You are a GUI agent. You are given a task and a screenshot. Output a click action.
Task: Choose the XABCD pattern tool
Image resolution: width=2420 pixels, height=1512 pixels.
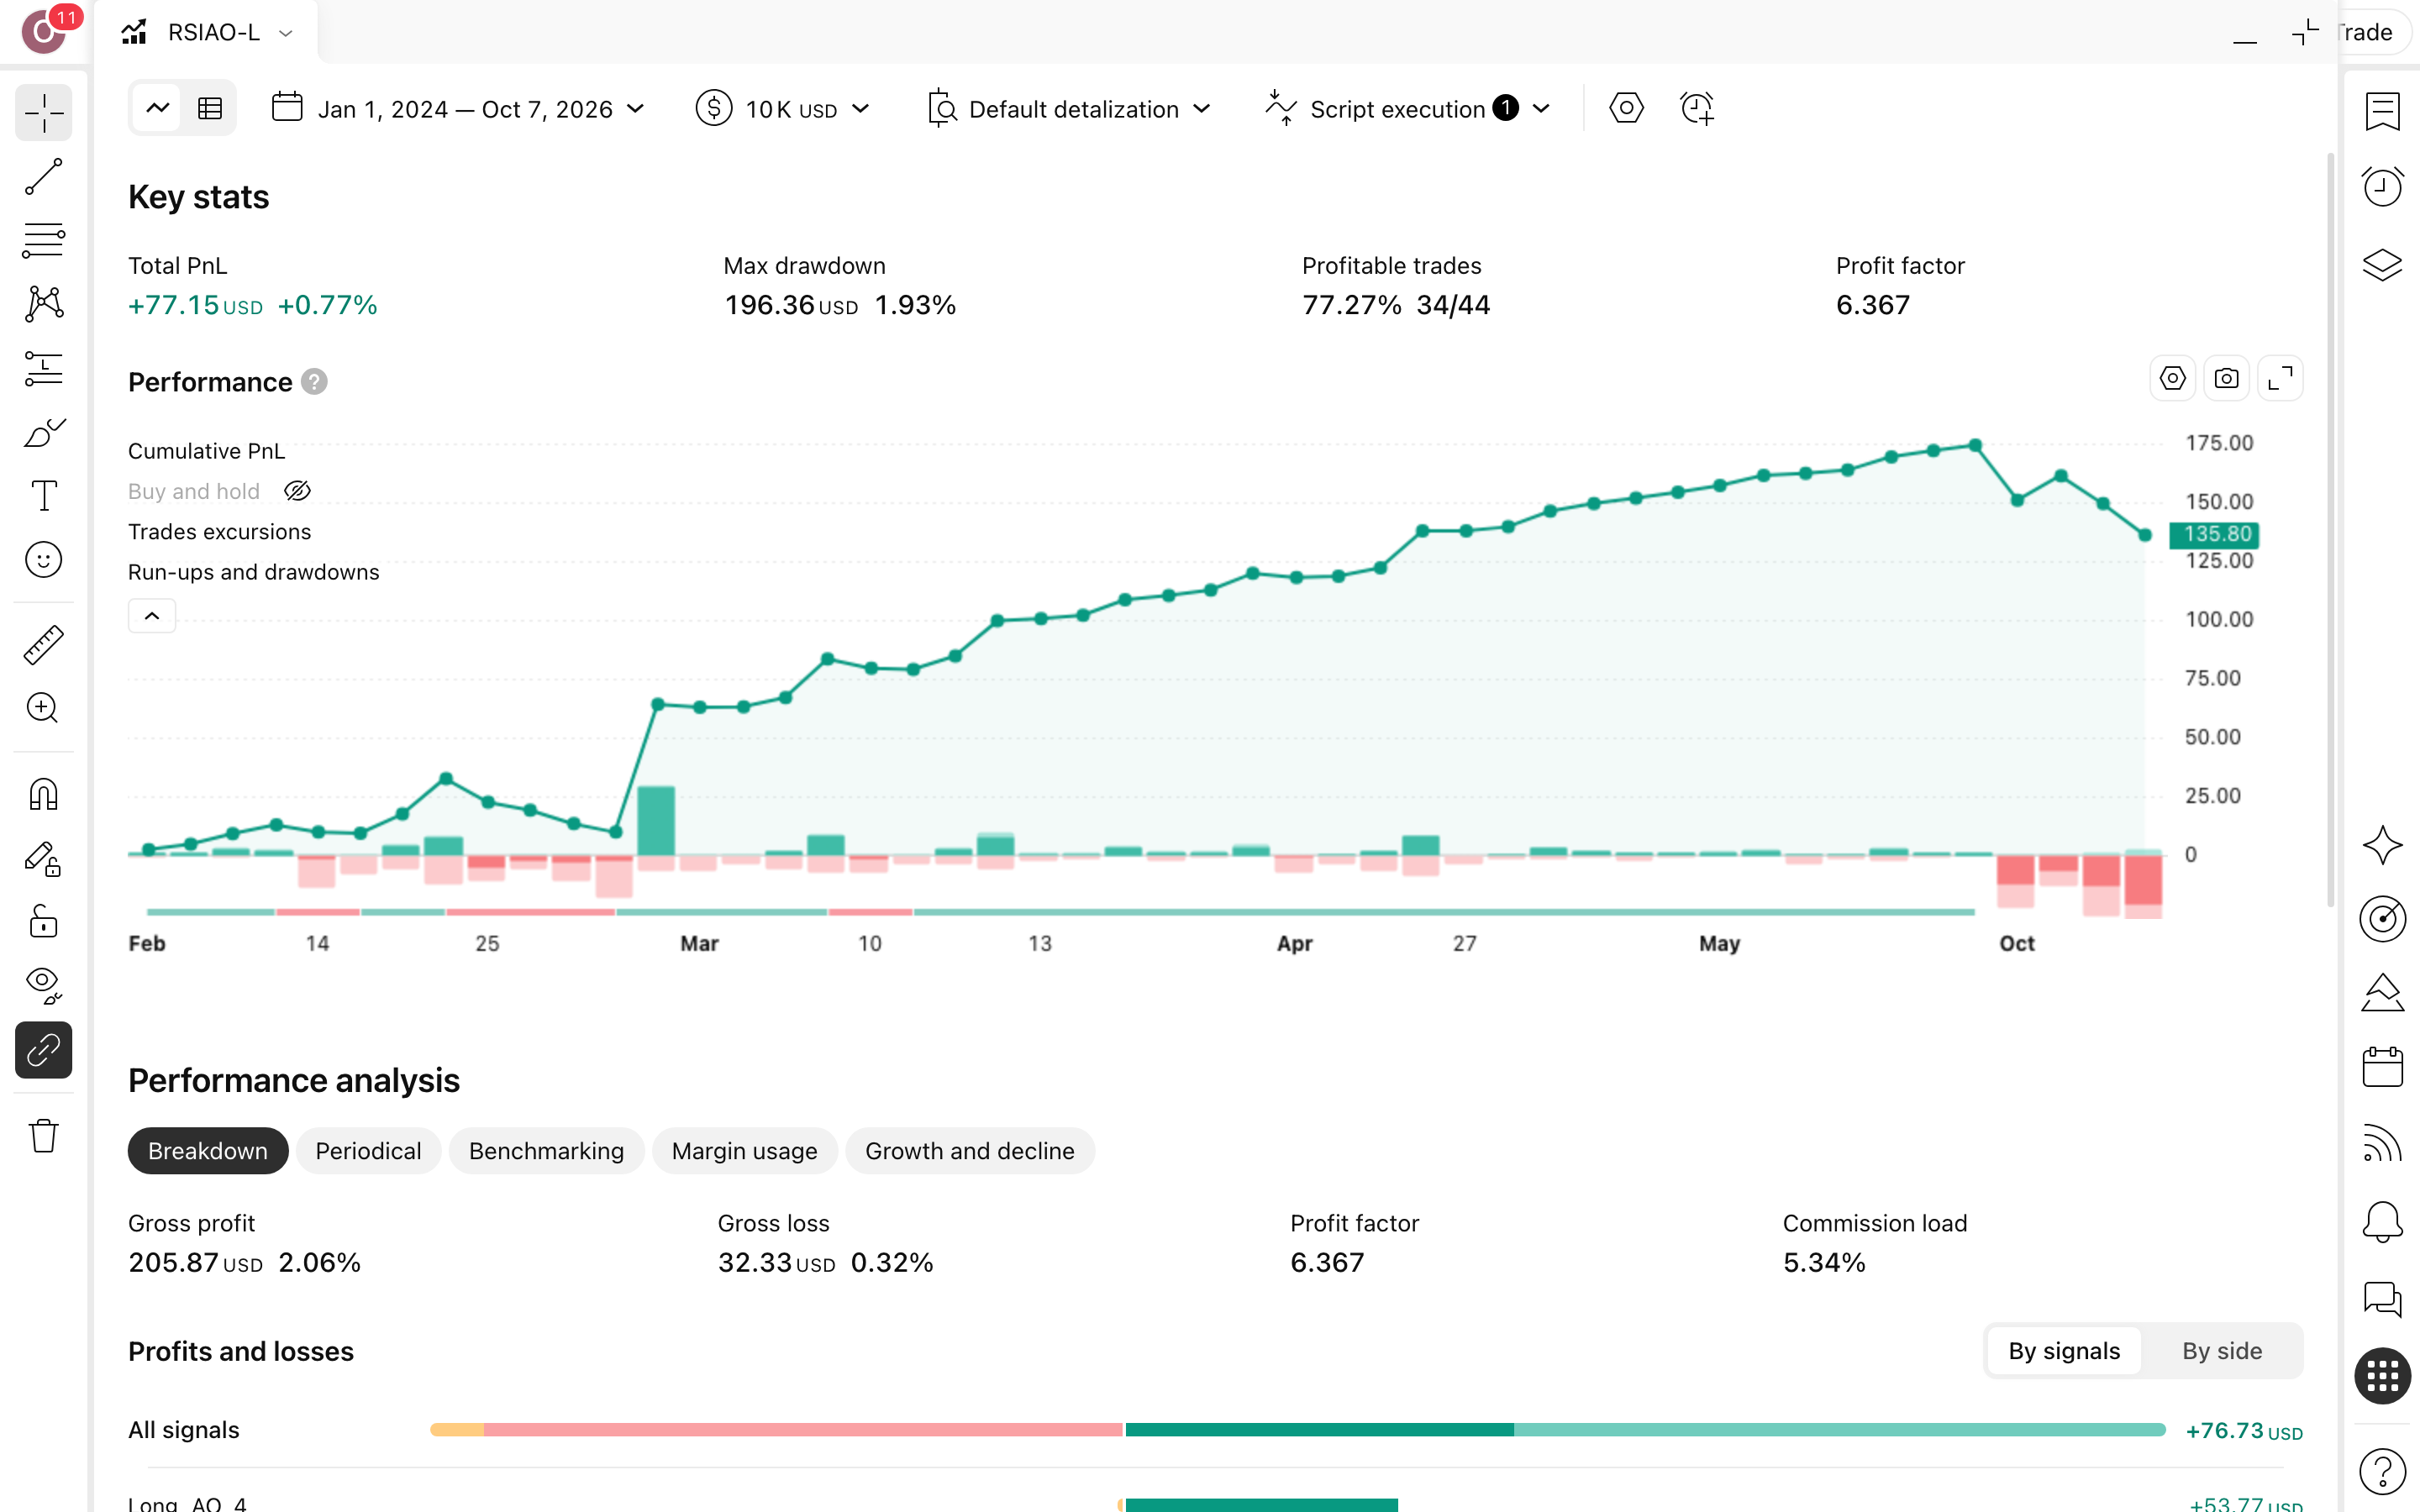tap(44, 304)
